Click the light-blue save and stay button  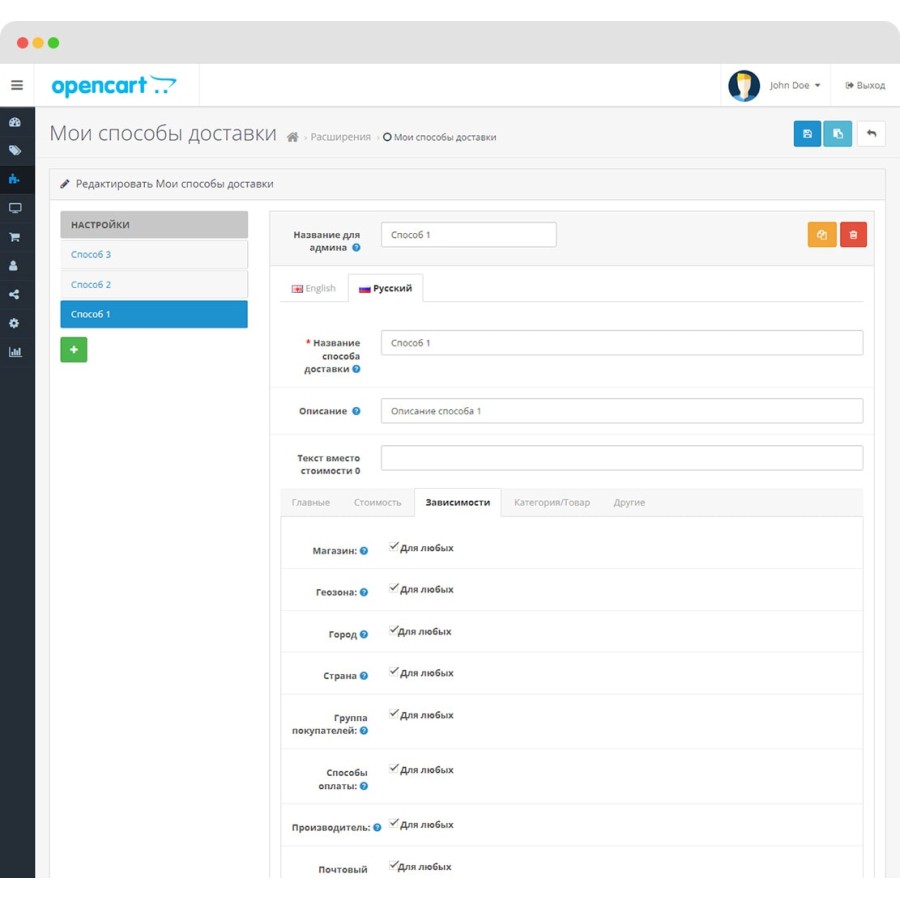point(837,134)
